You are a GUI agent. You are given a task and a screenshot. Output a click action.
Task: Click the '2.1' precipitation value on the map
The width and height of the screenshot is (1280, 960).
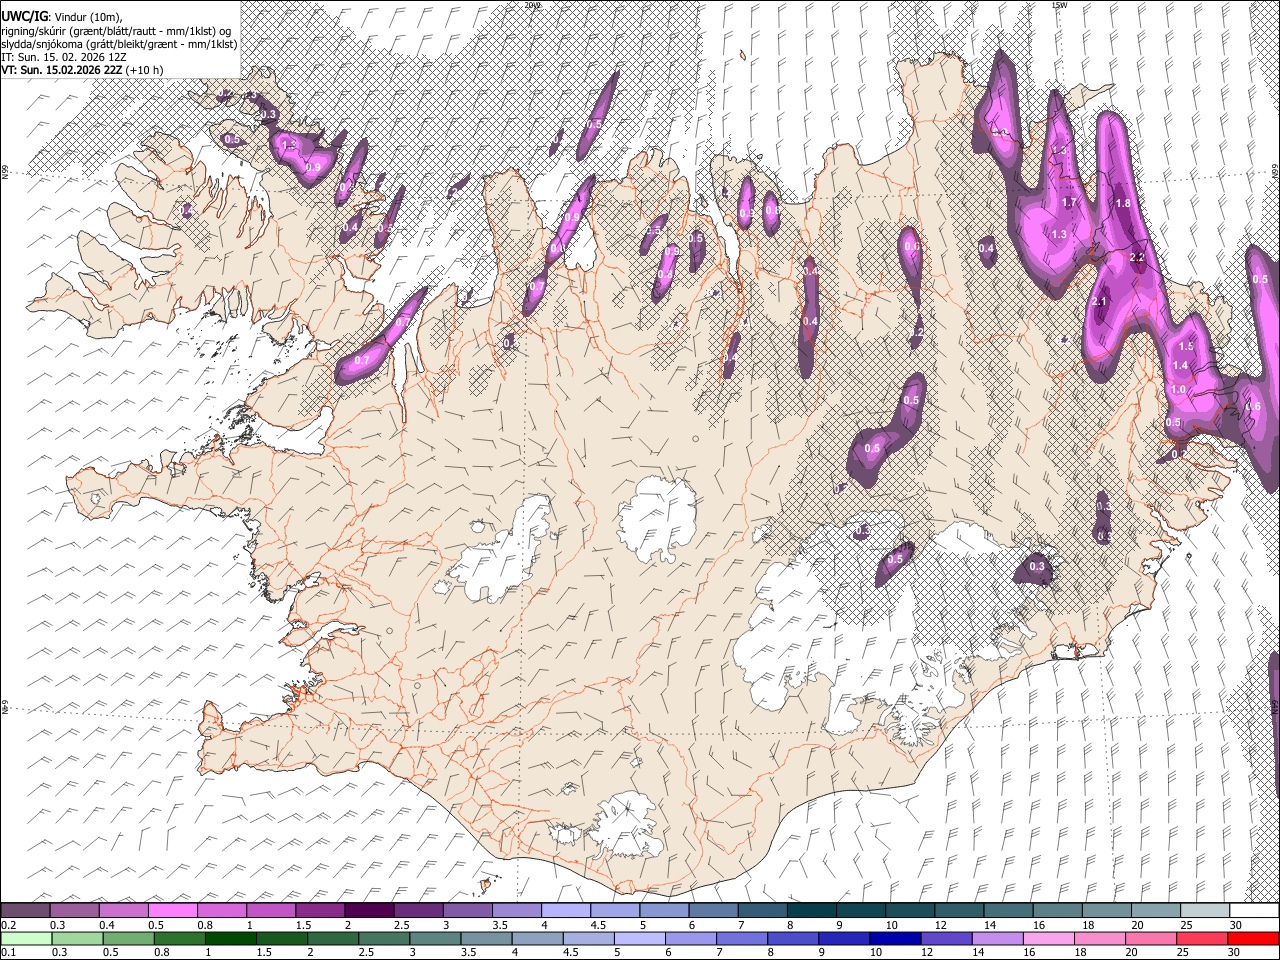[1101, 302]
